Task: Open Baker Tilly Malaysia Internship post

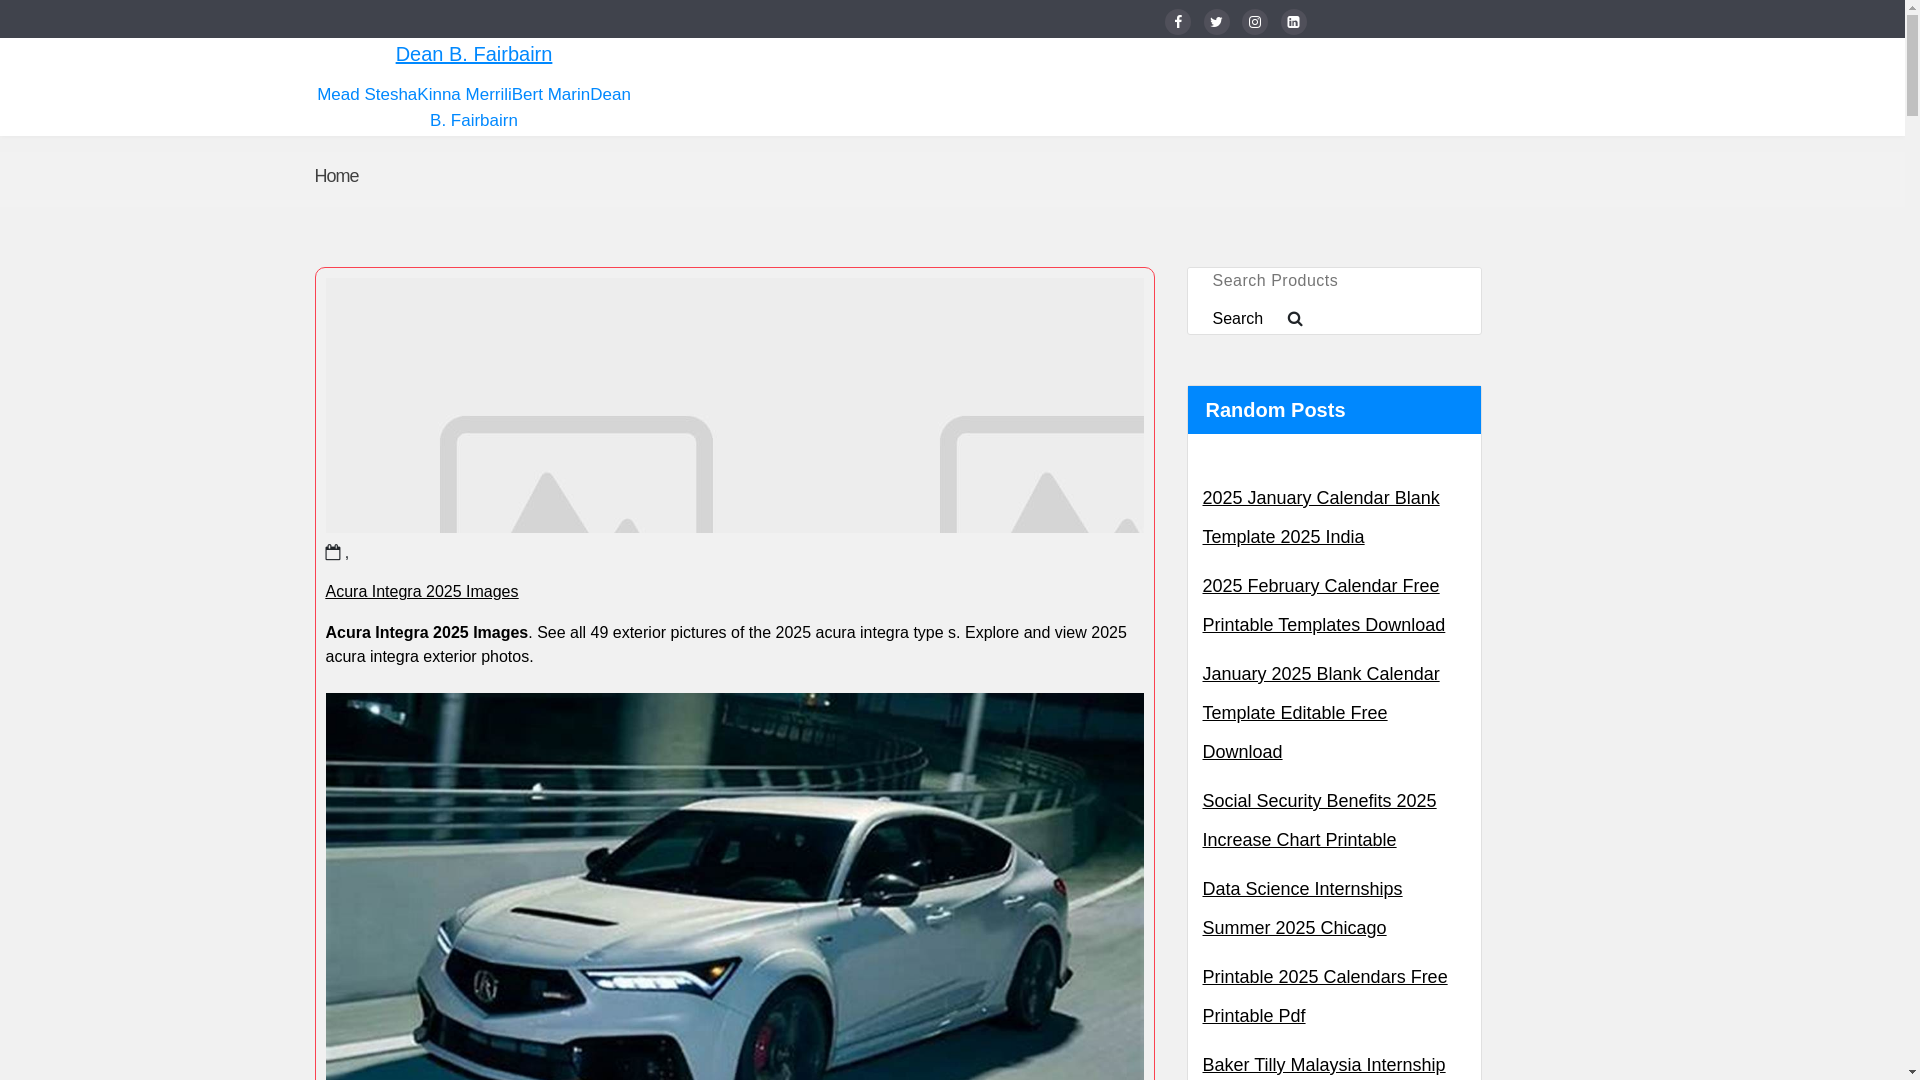Action: (1323, 1065)
